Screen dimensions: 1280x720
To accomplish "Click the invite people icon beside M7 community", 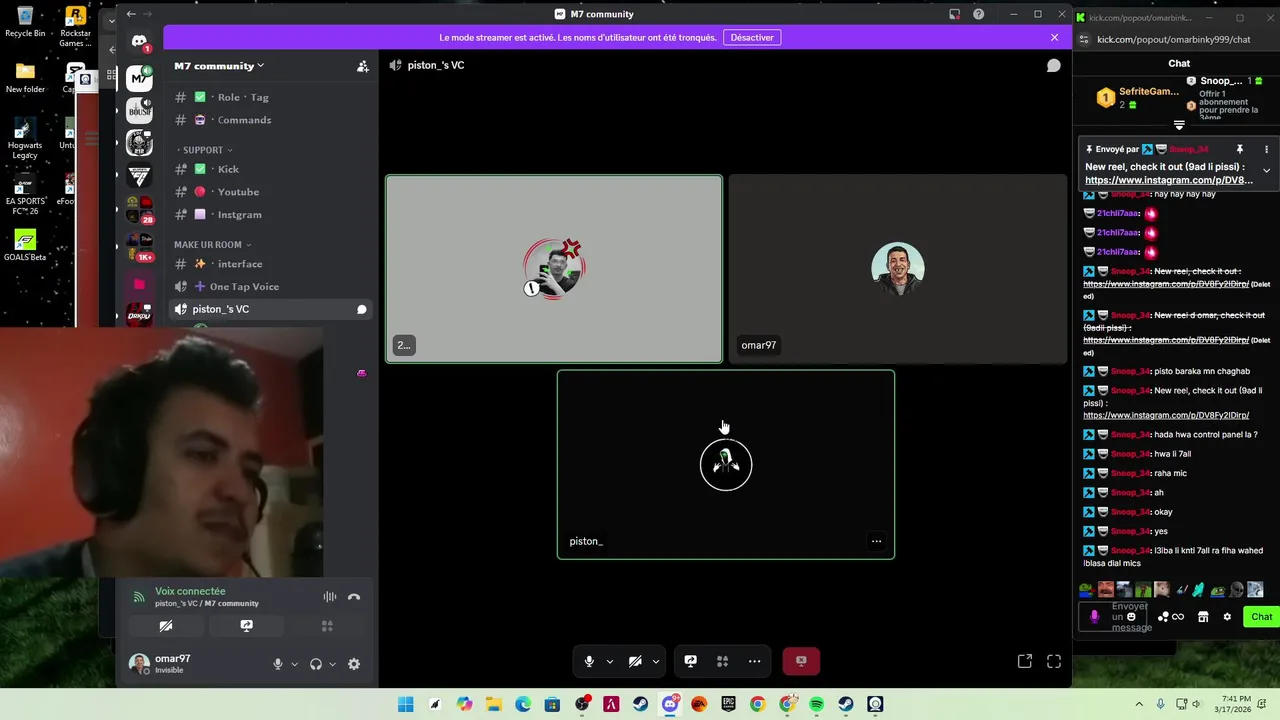I will [363, 66].
